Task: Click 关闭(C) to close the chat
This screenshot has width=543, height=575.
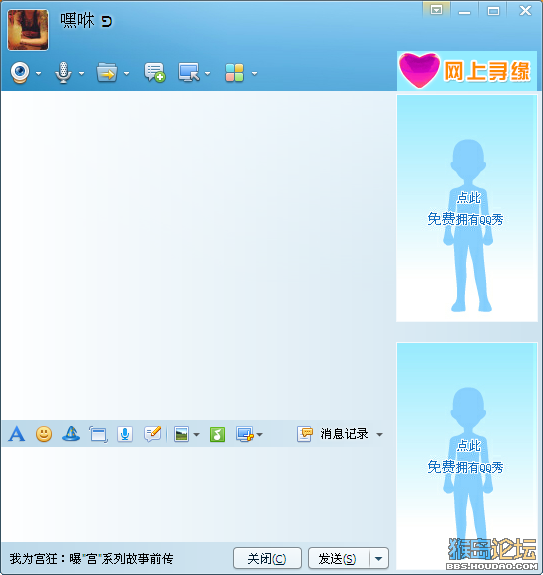Action: [x=267, y=559]
